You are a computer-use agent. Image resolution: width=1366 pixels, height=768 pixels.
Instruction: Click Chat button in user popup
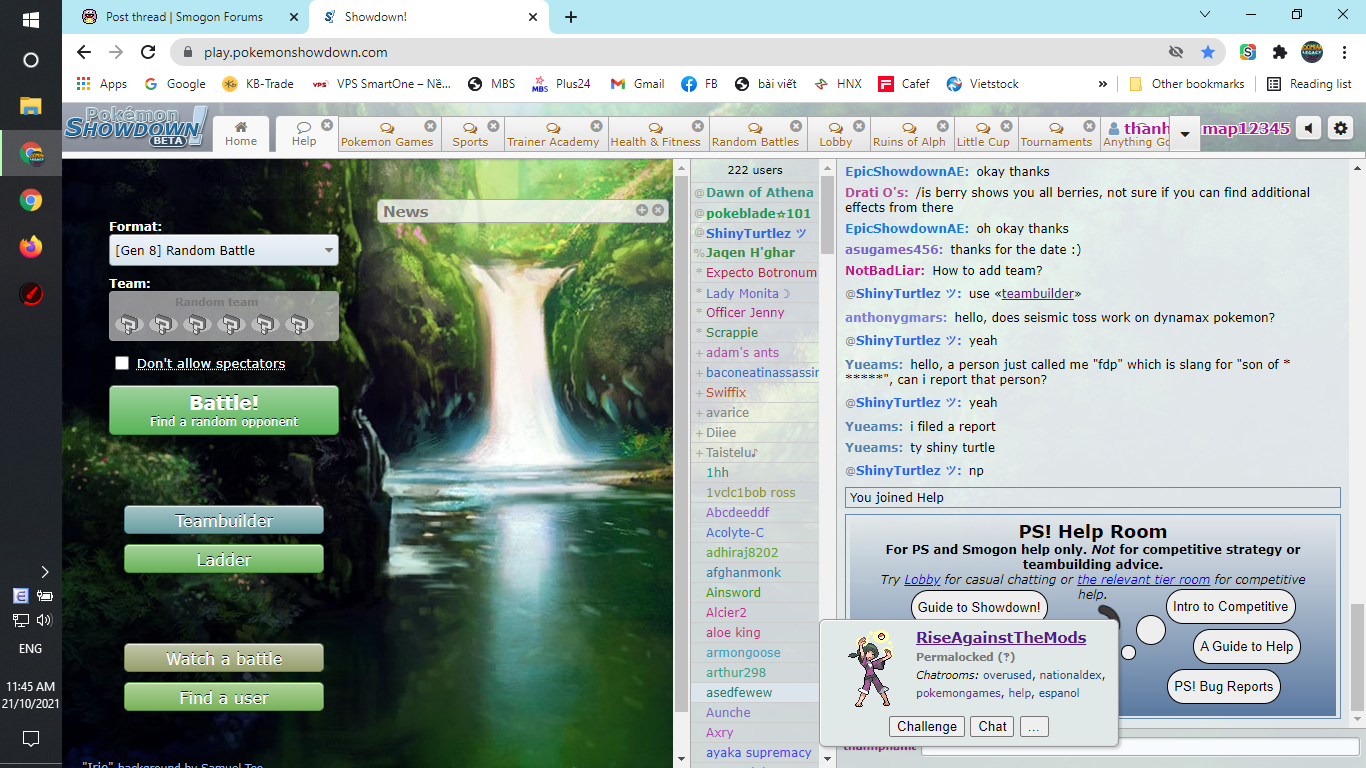point(992,726)
